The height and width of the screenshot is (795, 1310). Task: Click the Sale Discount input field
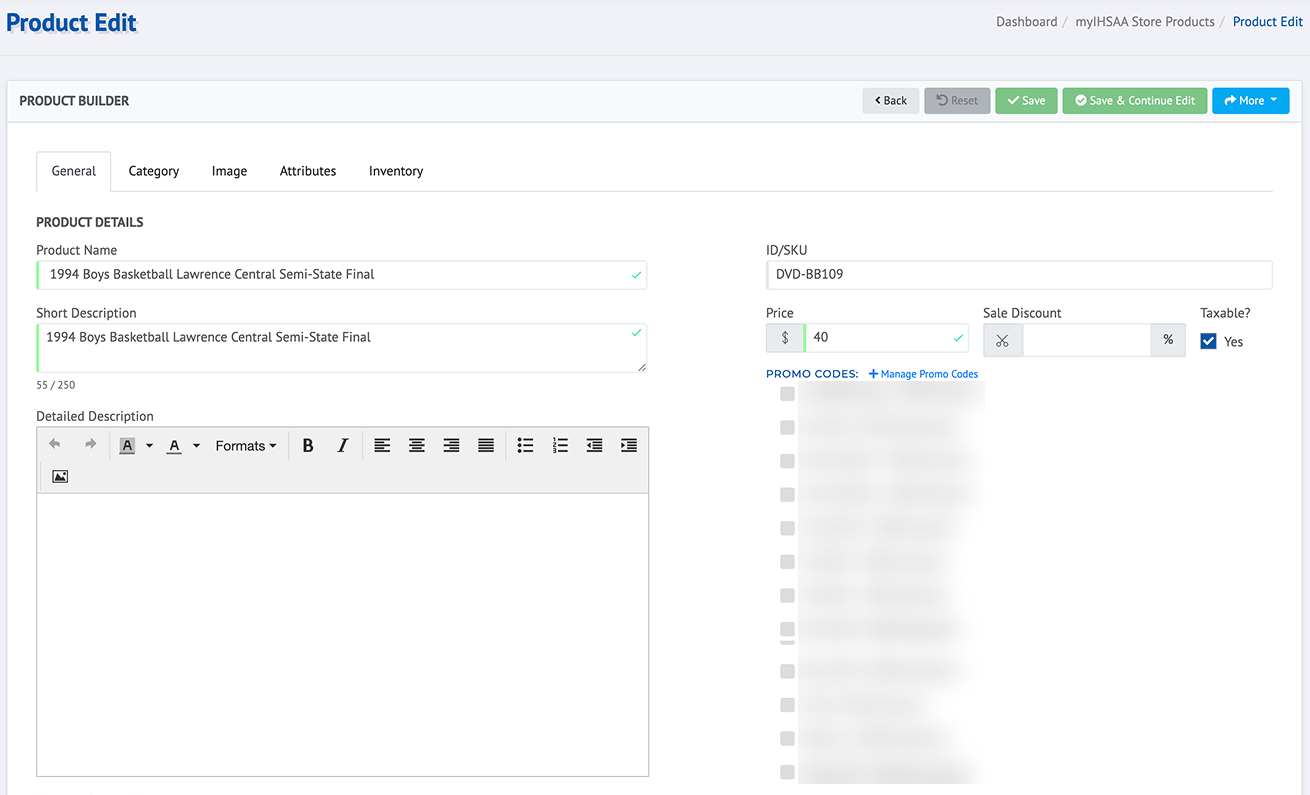tap(1086, 340)
